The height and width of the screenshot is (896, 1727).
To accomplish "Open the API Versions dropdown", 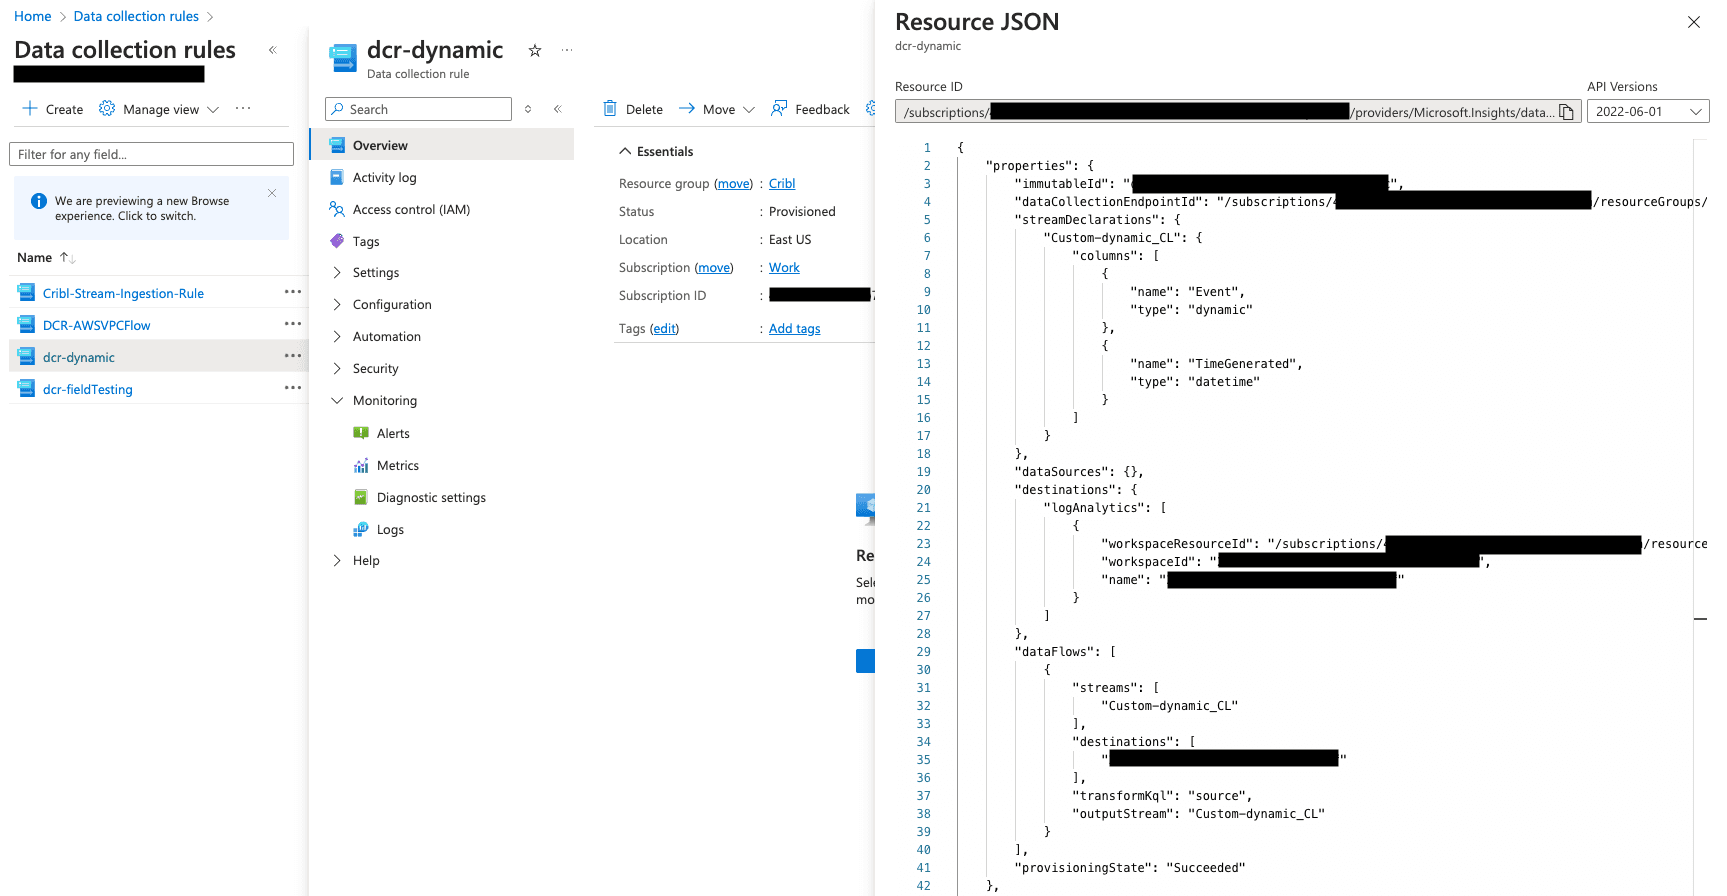I will coord(1647,111).
